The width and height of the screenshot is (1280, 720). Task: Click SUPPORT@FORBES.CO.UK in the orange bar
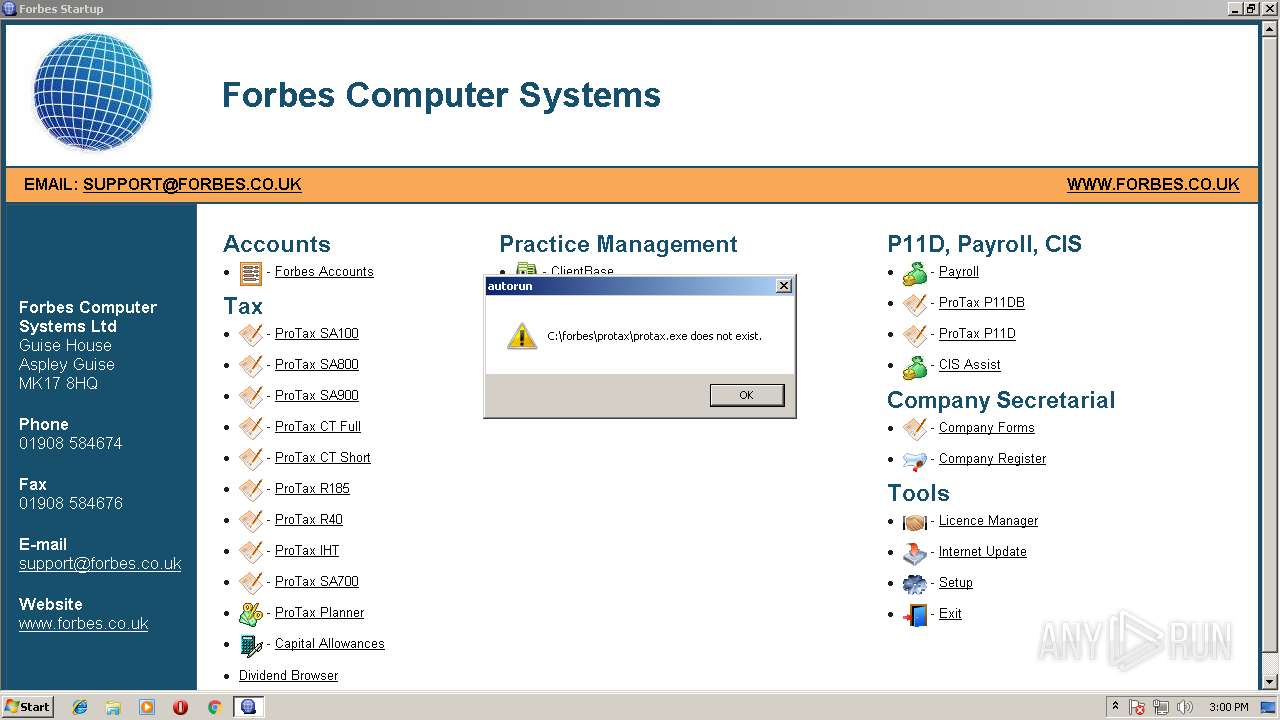coord(192,185)
